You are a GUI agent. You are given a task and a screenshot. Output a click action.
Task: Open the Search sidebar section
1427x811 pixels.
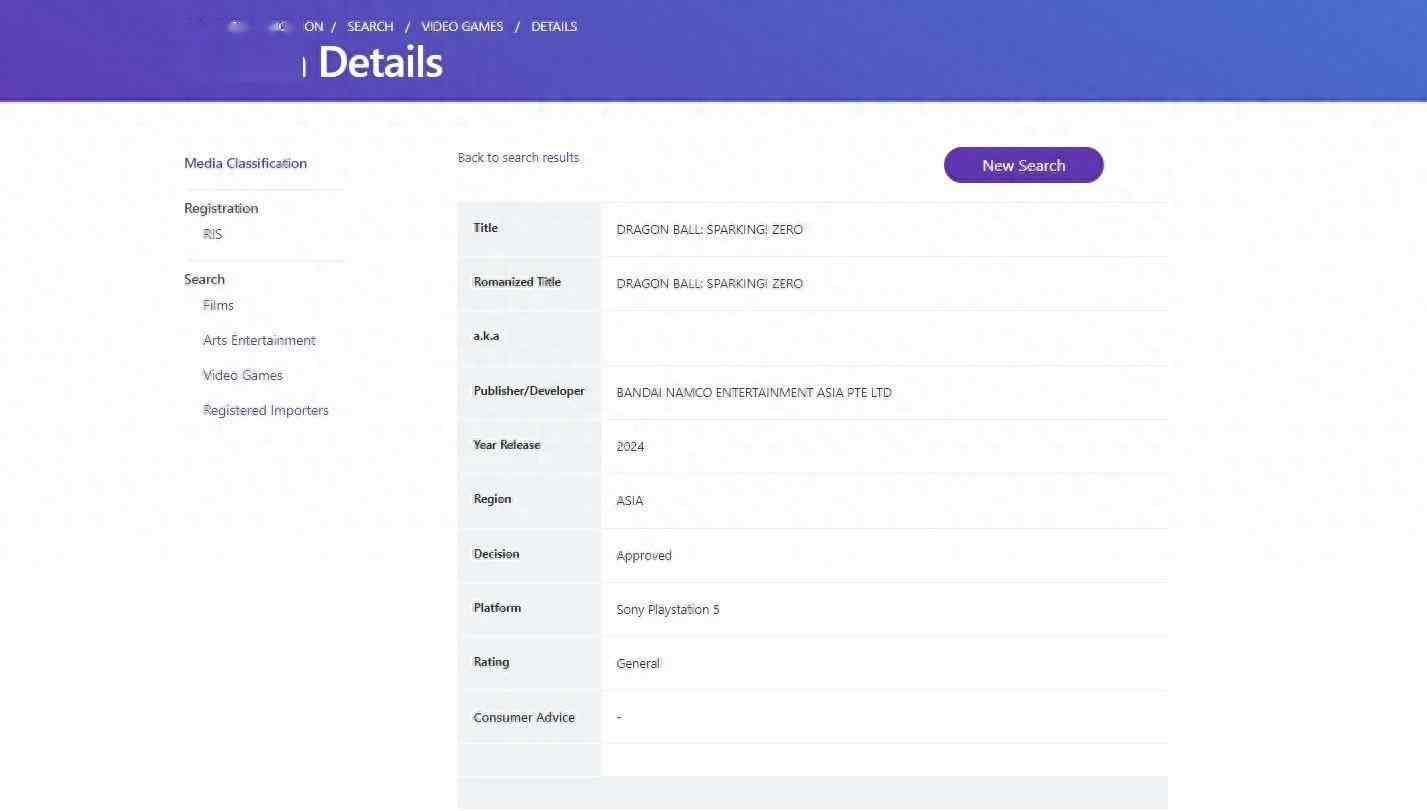pos(204,279)
